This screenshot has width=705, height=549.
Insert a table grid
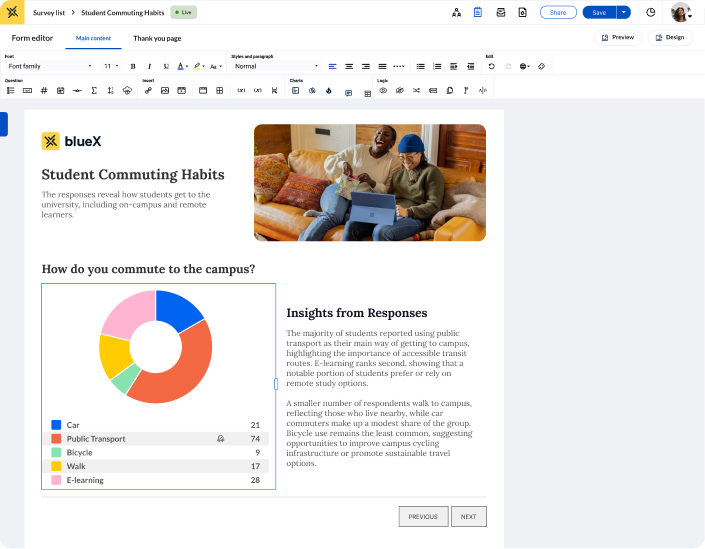point(219,90)
